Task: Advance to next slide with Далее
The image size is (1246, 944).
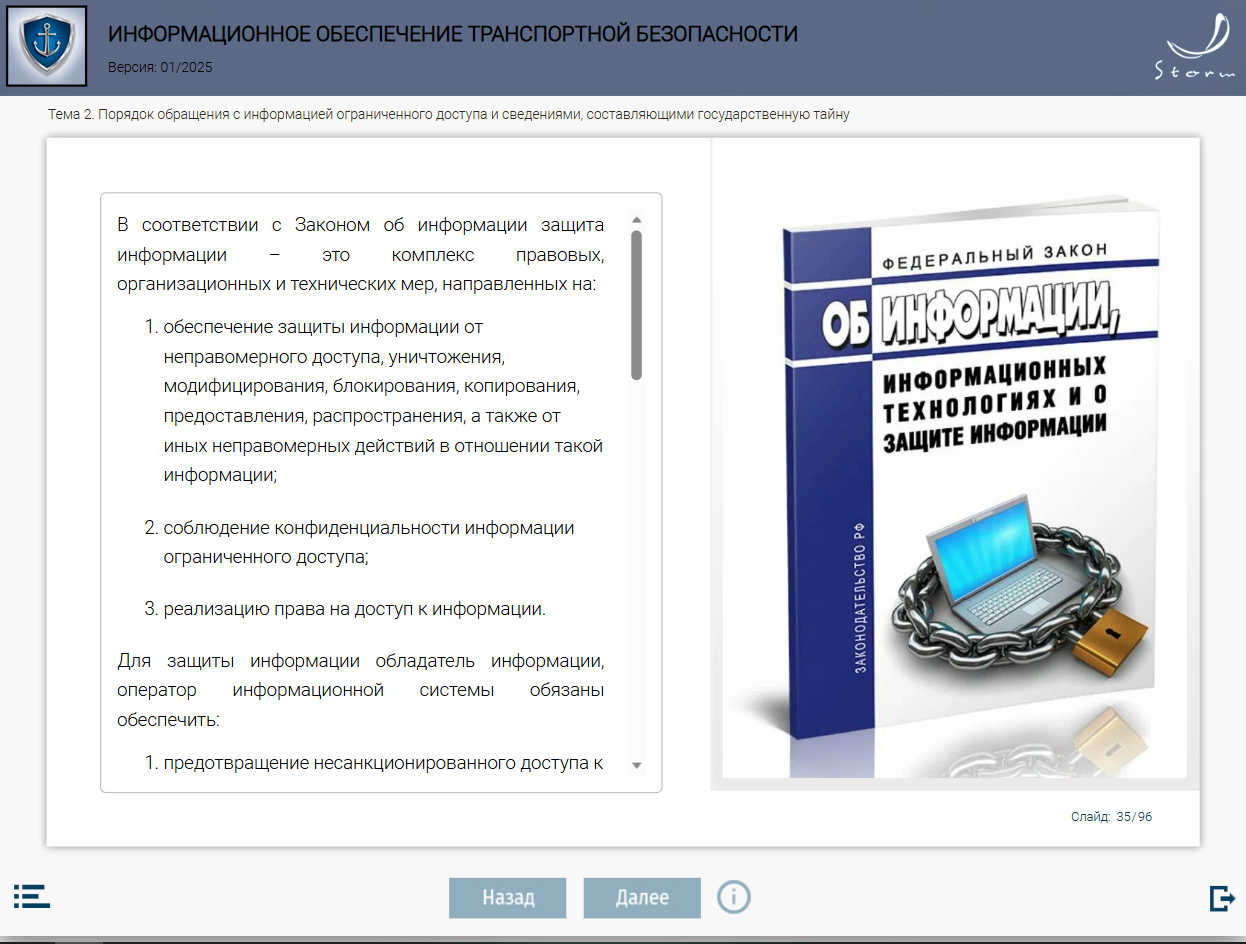Action: pos(642,898)
